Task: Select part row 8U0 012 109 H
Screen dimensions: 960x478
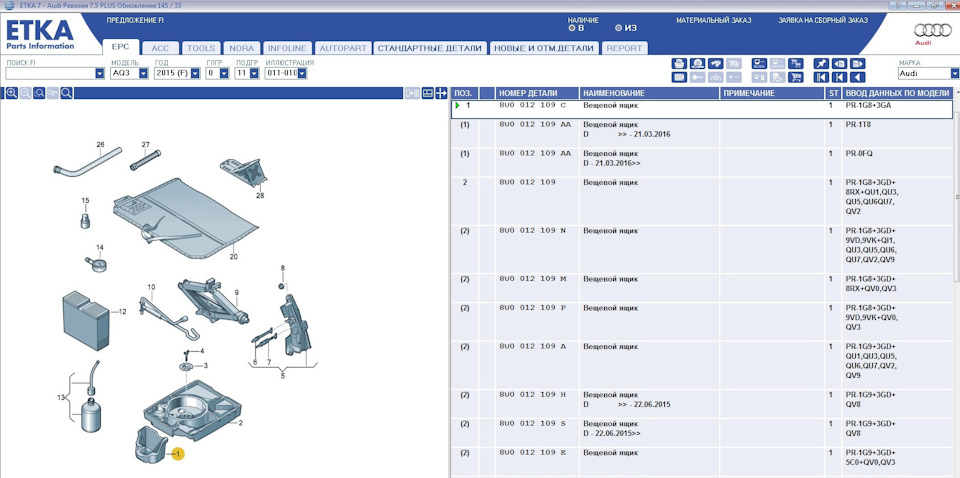Action: tap(702, 403)
